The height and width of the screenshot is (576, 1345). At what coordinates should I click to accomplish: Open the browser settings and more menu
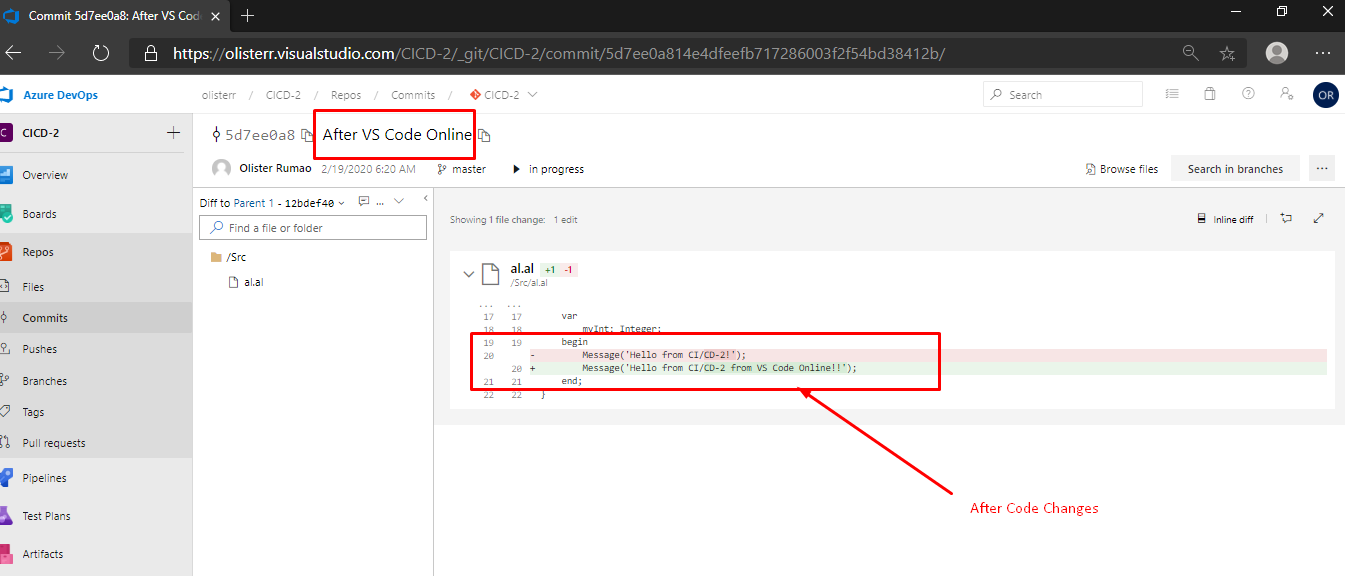[x=1323, y=53]
